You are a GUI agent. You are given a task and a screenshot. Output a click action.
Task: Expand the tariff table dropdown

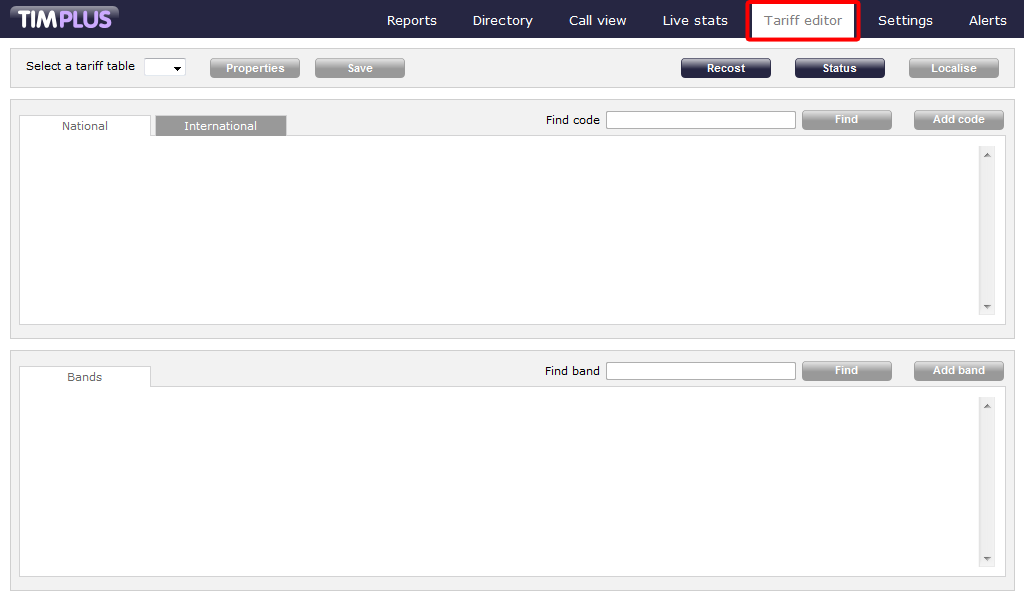[165, 67]
